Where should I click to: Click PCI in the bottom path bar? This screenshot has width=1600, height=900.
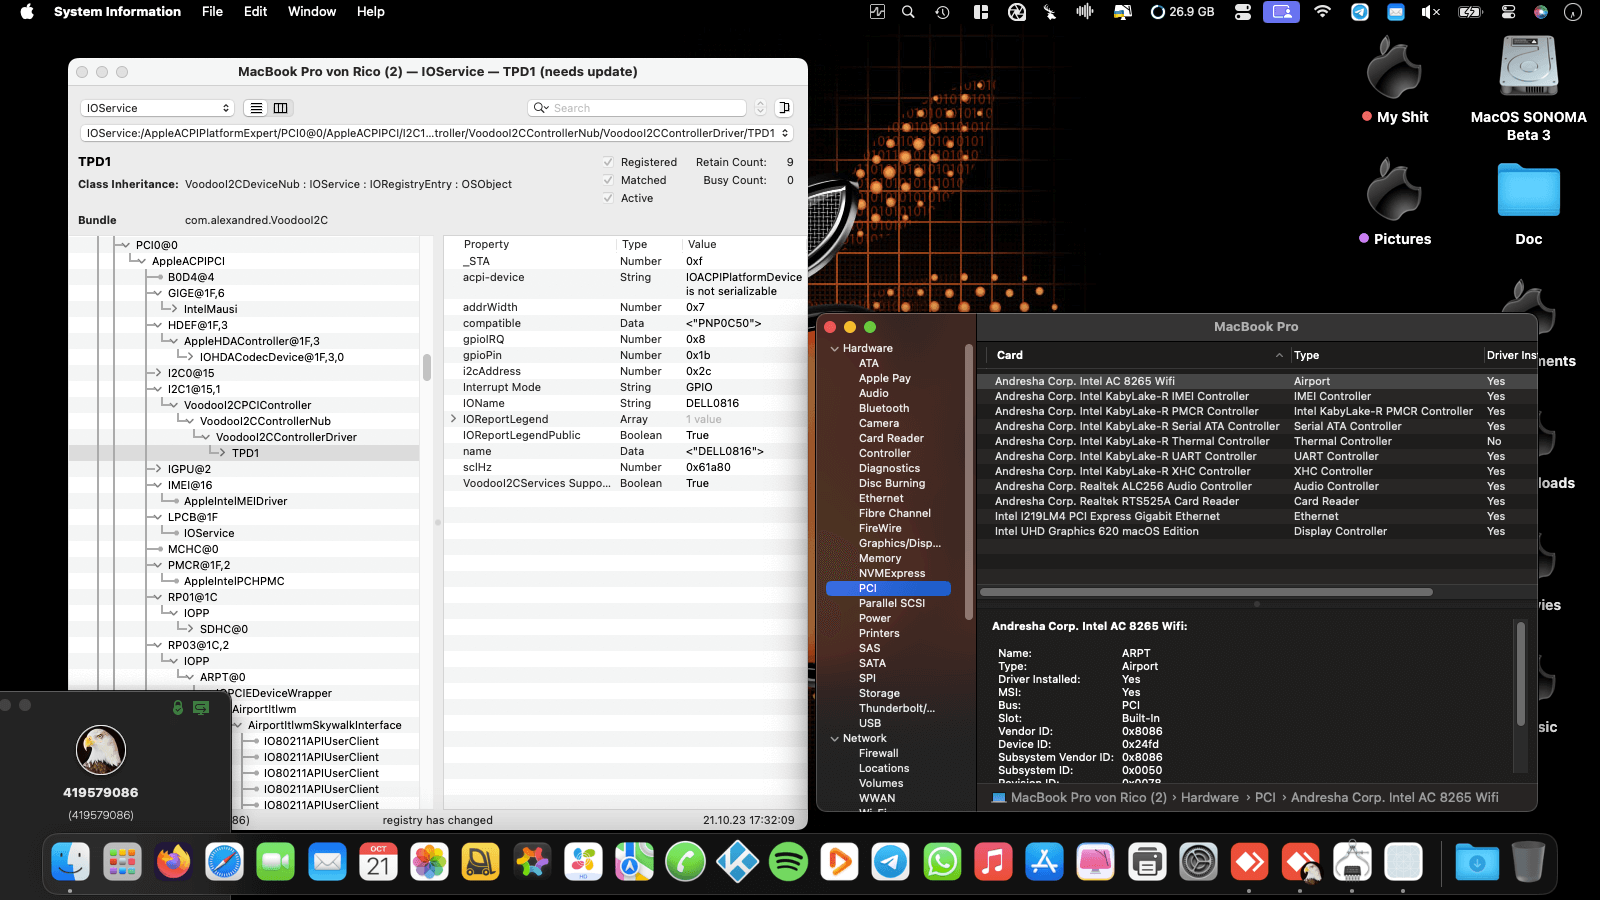[x=1265, y=798]
